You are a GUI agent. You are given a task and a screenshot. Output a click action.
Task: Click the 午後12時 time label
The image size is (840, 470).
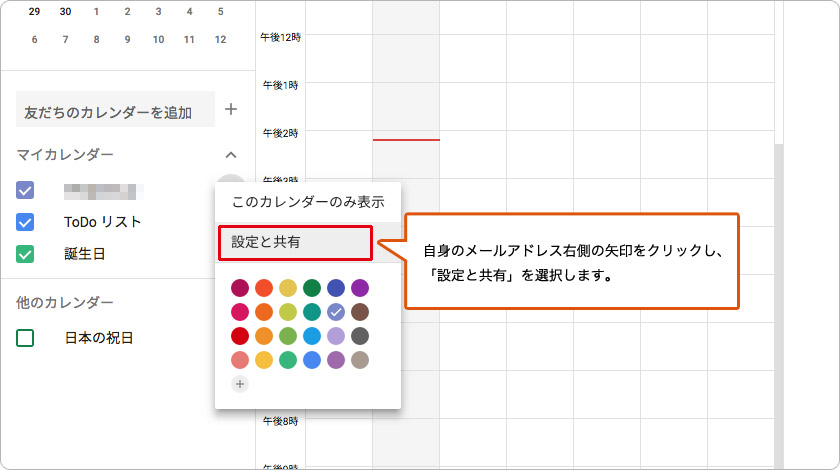click(281, 38)
